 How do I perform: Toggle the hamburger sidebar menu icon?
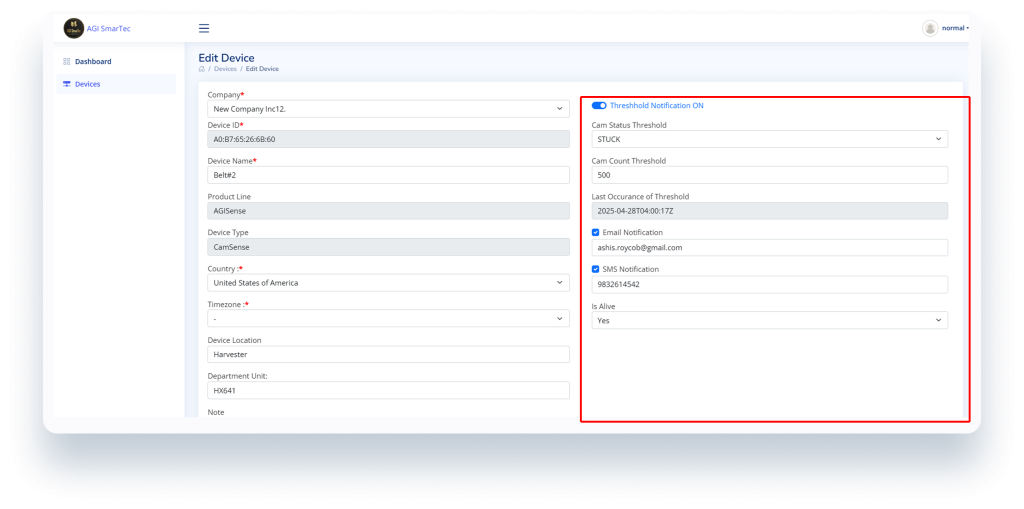pos(204,28)
